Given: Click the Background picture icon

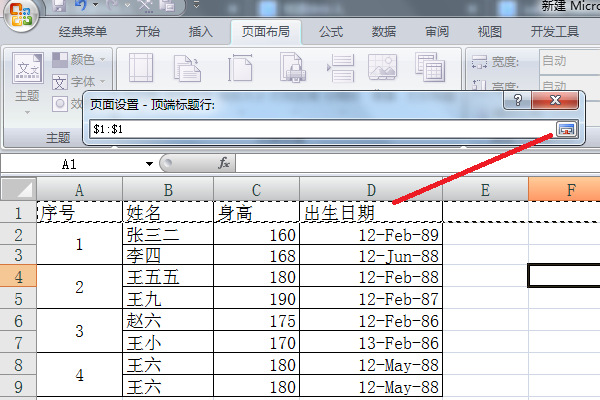Looking at the screenshot, I should 382,67.
